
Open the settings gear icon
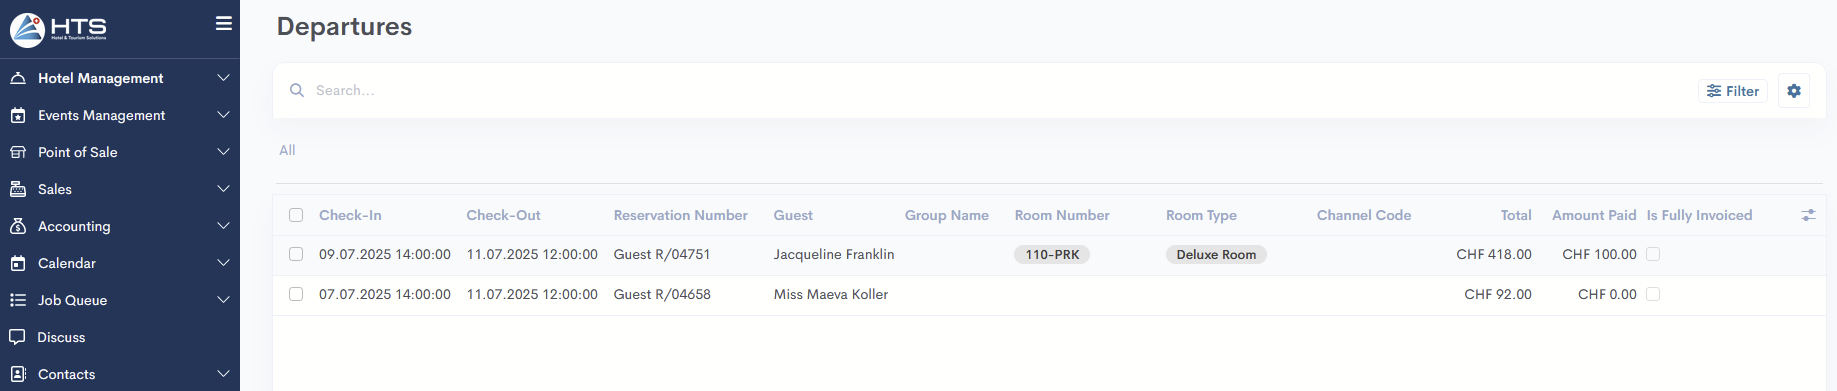coord(1794,91)
